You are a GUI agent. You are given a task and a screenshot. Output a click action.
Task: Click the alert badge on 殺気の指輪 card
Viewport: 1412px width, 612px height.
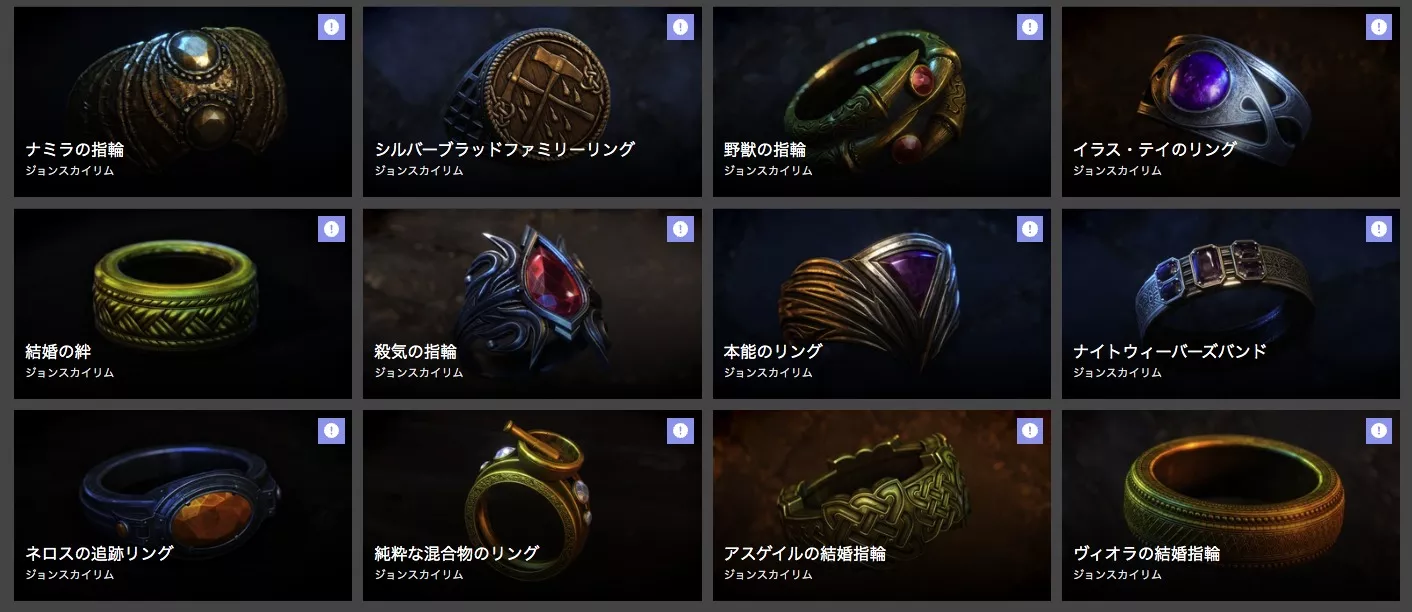click(x=680, y=229)
